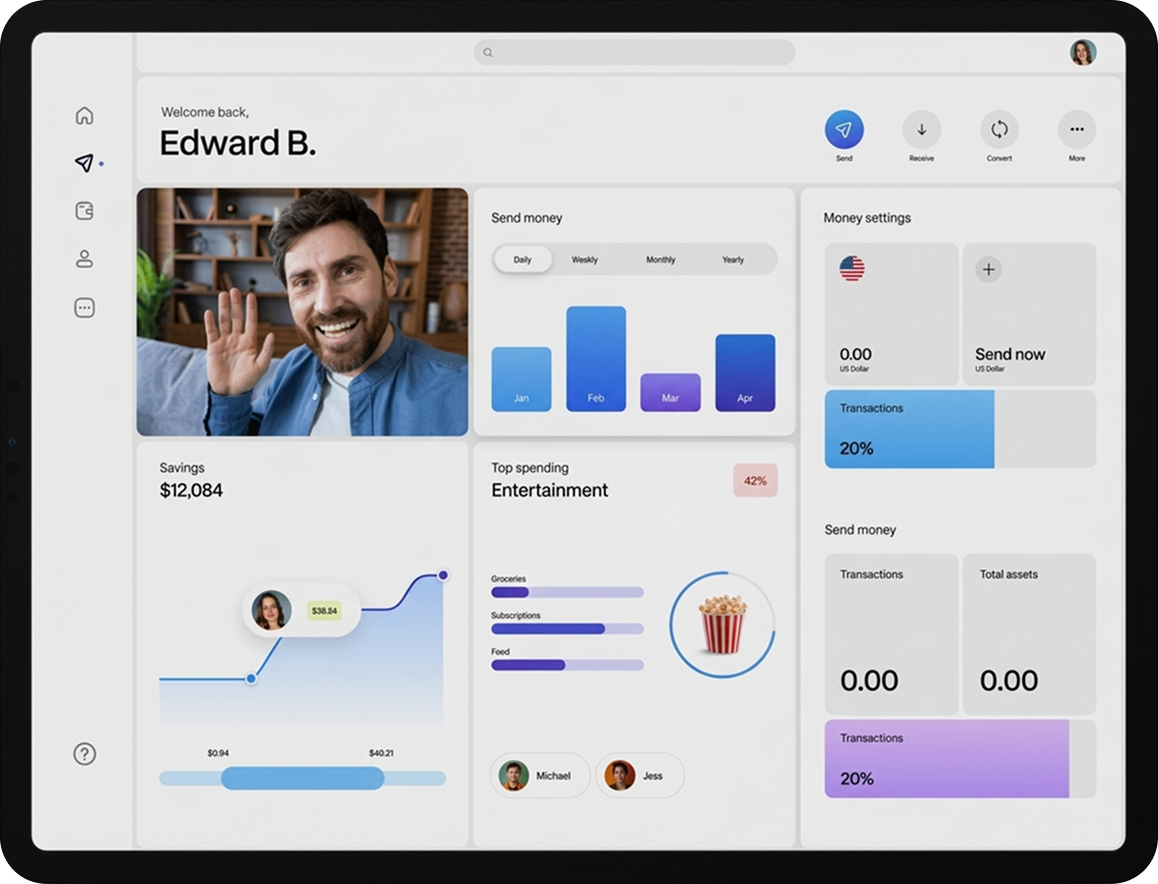Viewport: 1158px width, 884px height.
Task: Click the plus button to add a currency
Action: click(987, 269)
